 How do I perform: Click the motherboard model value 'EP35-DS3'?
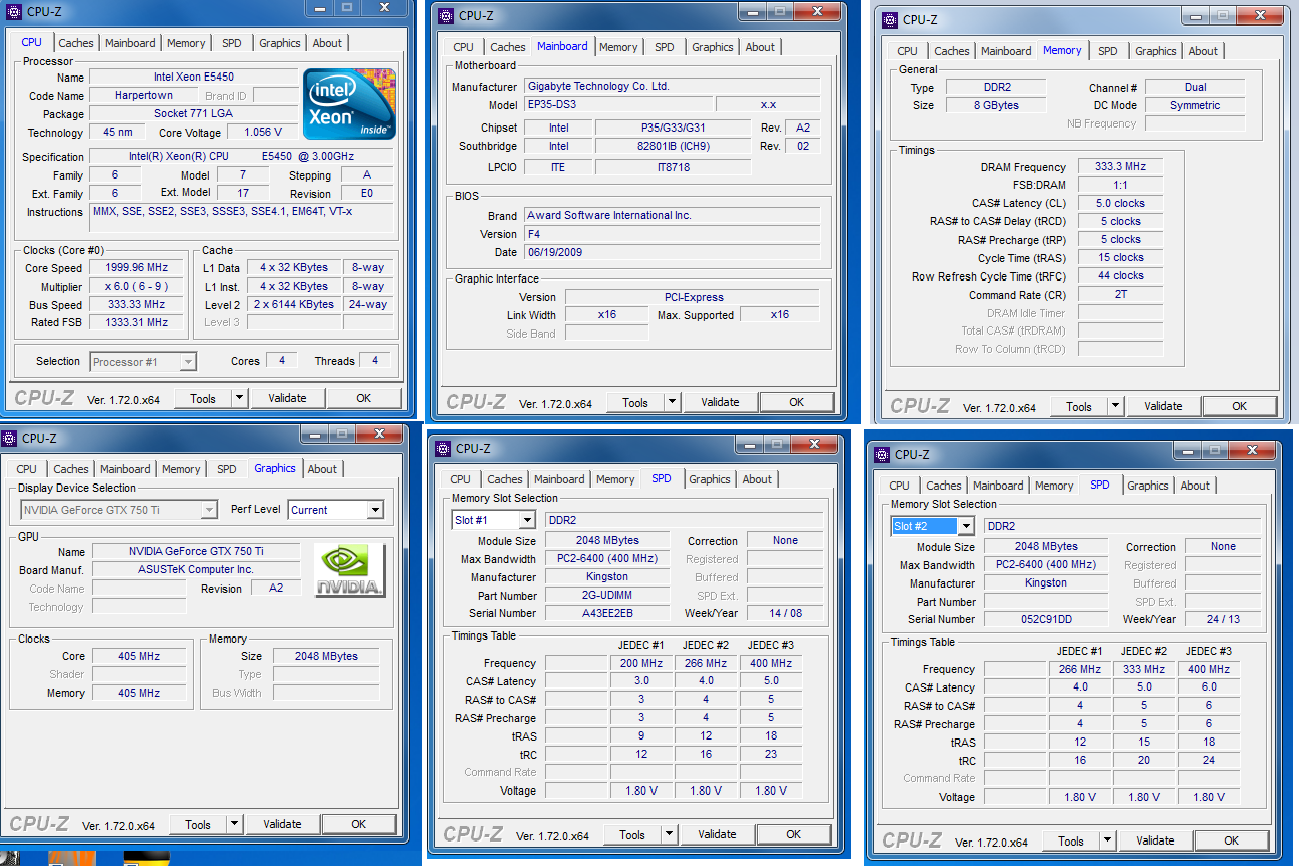point(619,105)
